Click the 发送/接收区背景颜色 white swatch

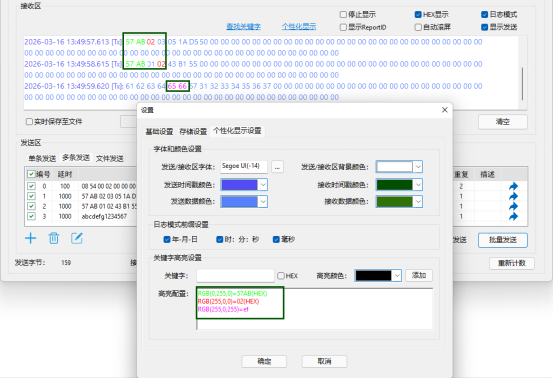pyautogui.click(x=395, y=167)
